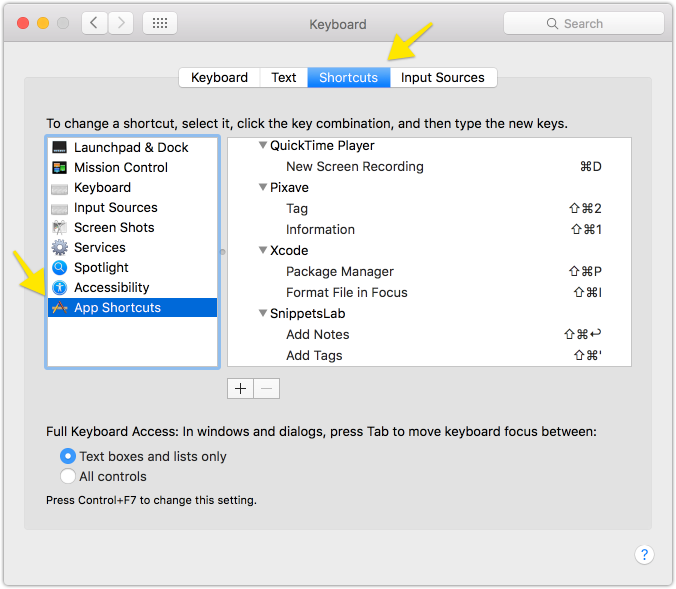Open help with the question mark button
Image resolution: width=676 pixels, height=589 pixels.
[644, 555]
